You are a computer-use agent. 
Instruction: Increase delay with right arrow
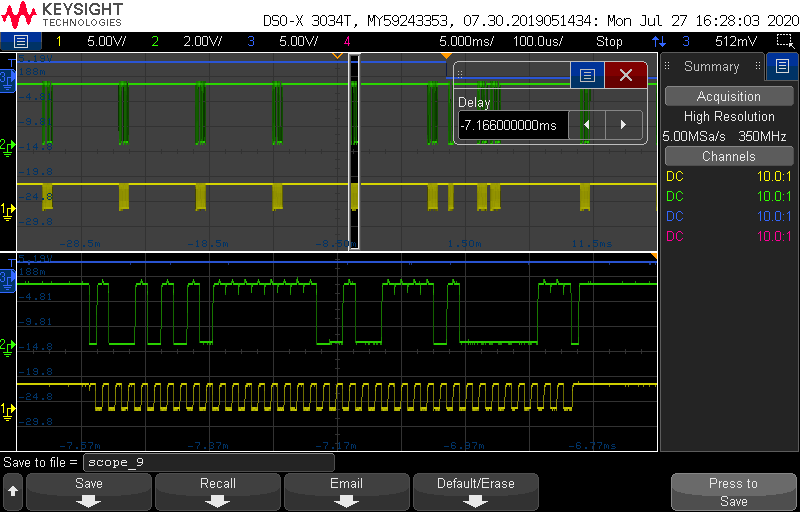coord(623,125)
